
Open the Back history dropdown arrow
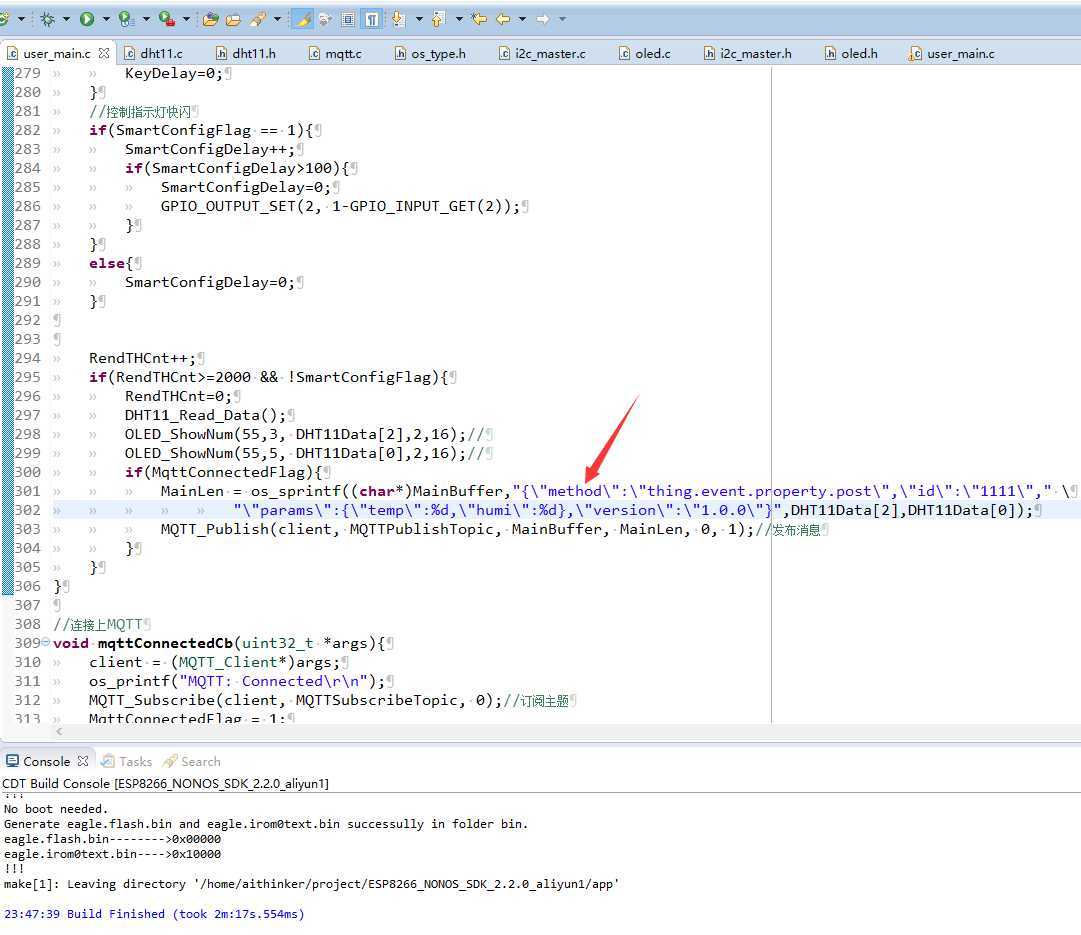[x=523, y=19]
